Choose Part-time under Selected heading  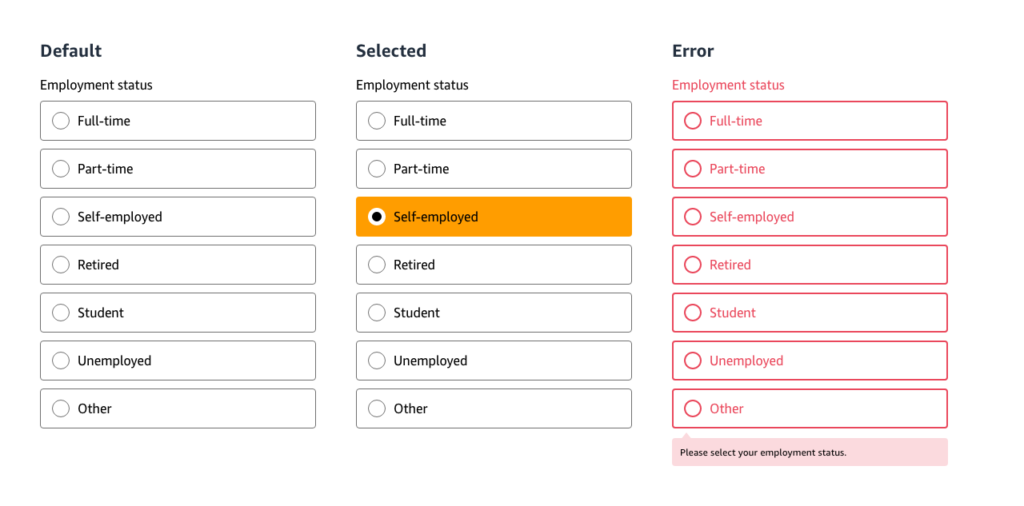pyautogui.click(x=377, y=169)
